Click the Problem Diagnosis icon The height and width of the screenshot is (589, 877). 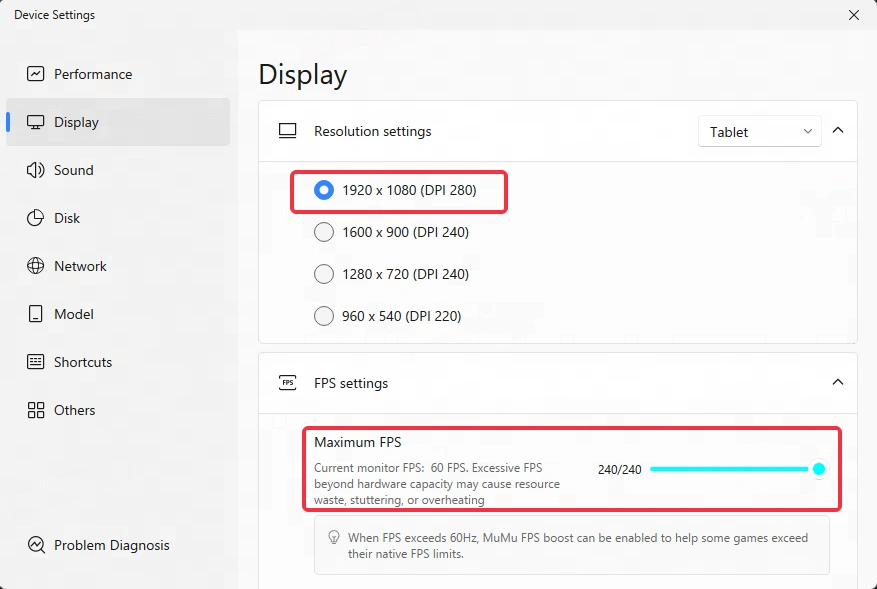click(x=36, y=545)
